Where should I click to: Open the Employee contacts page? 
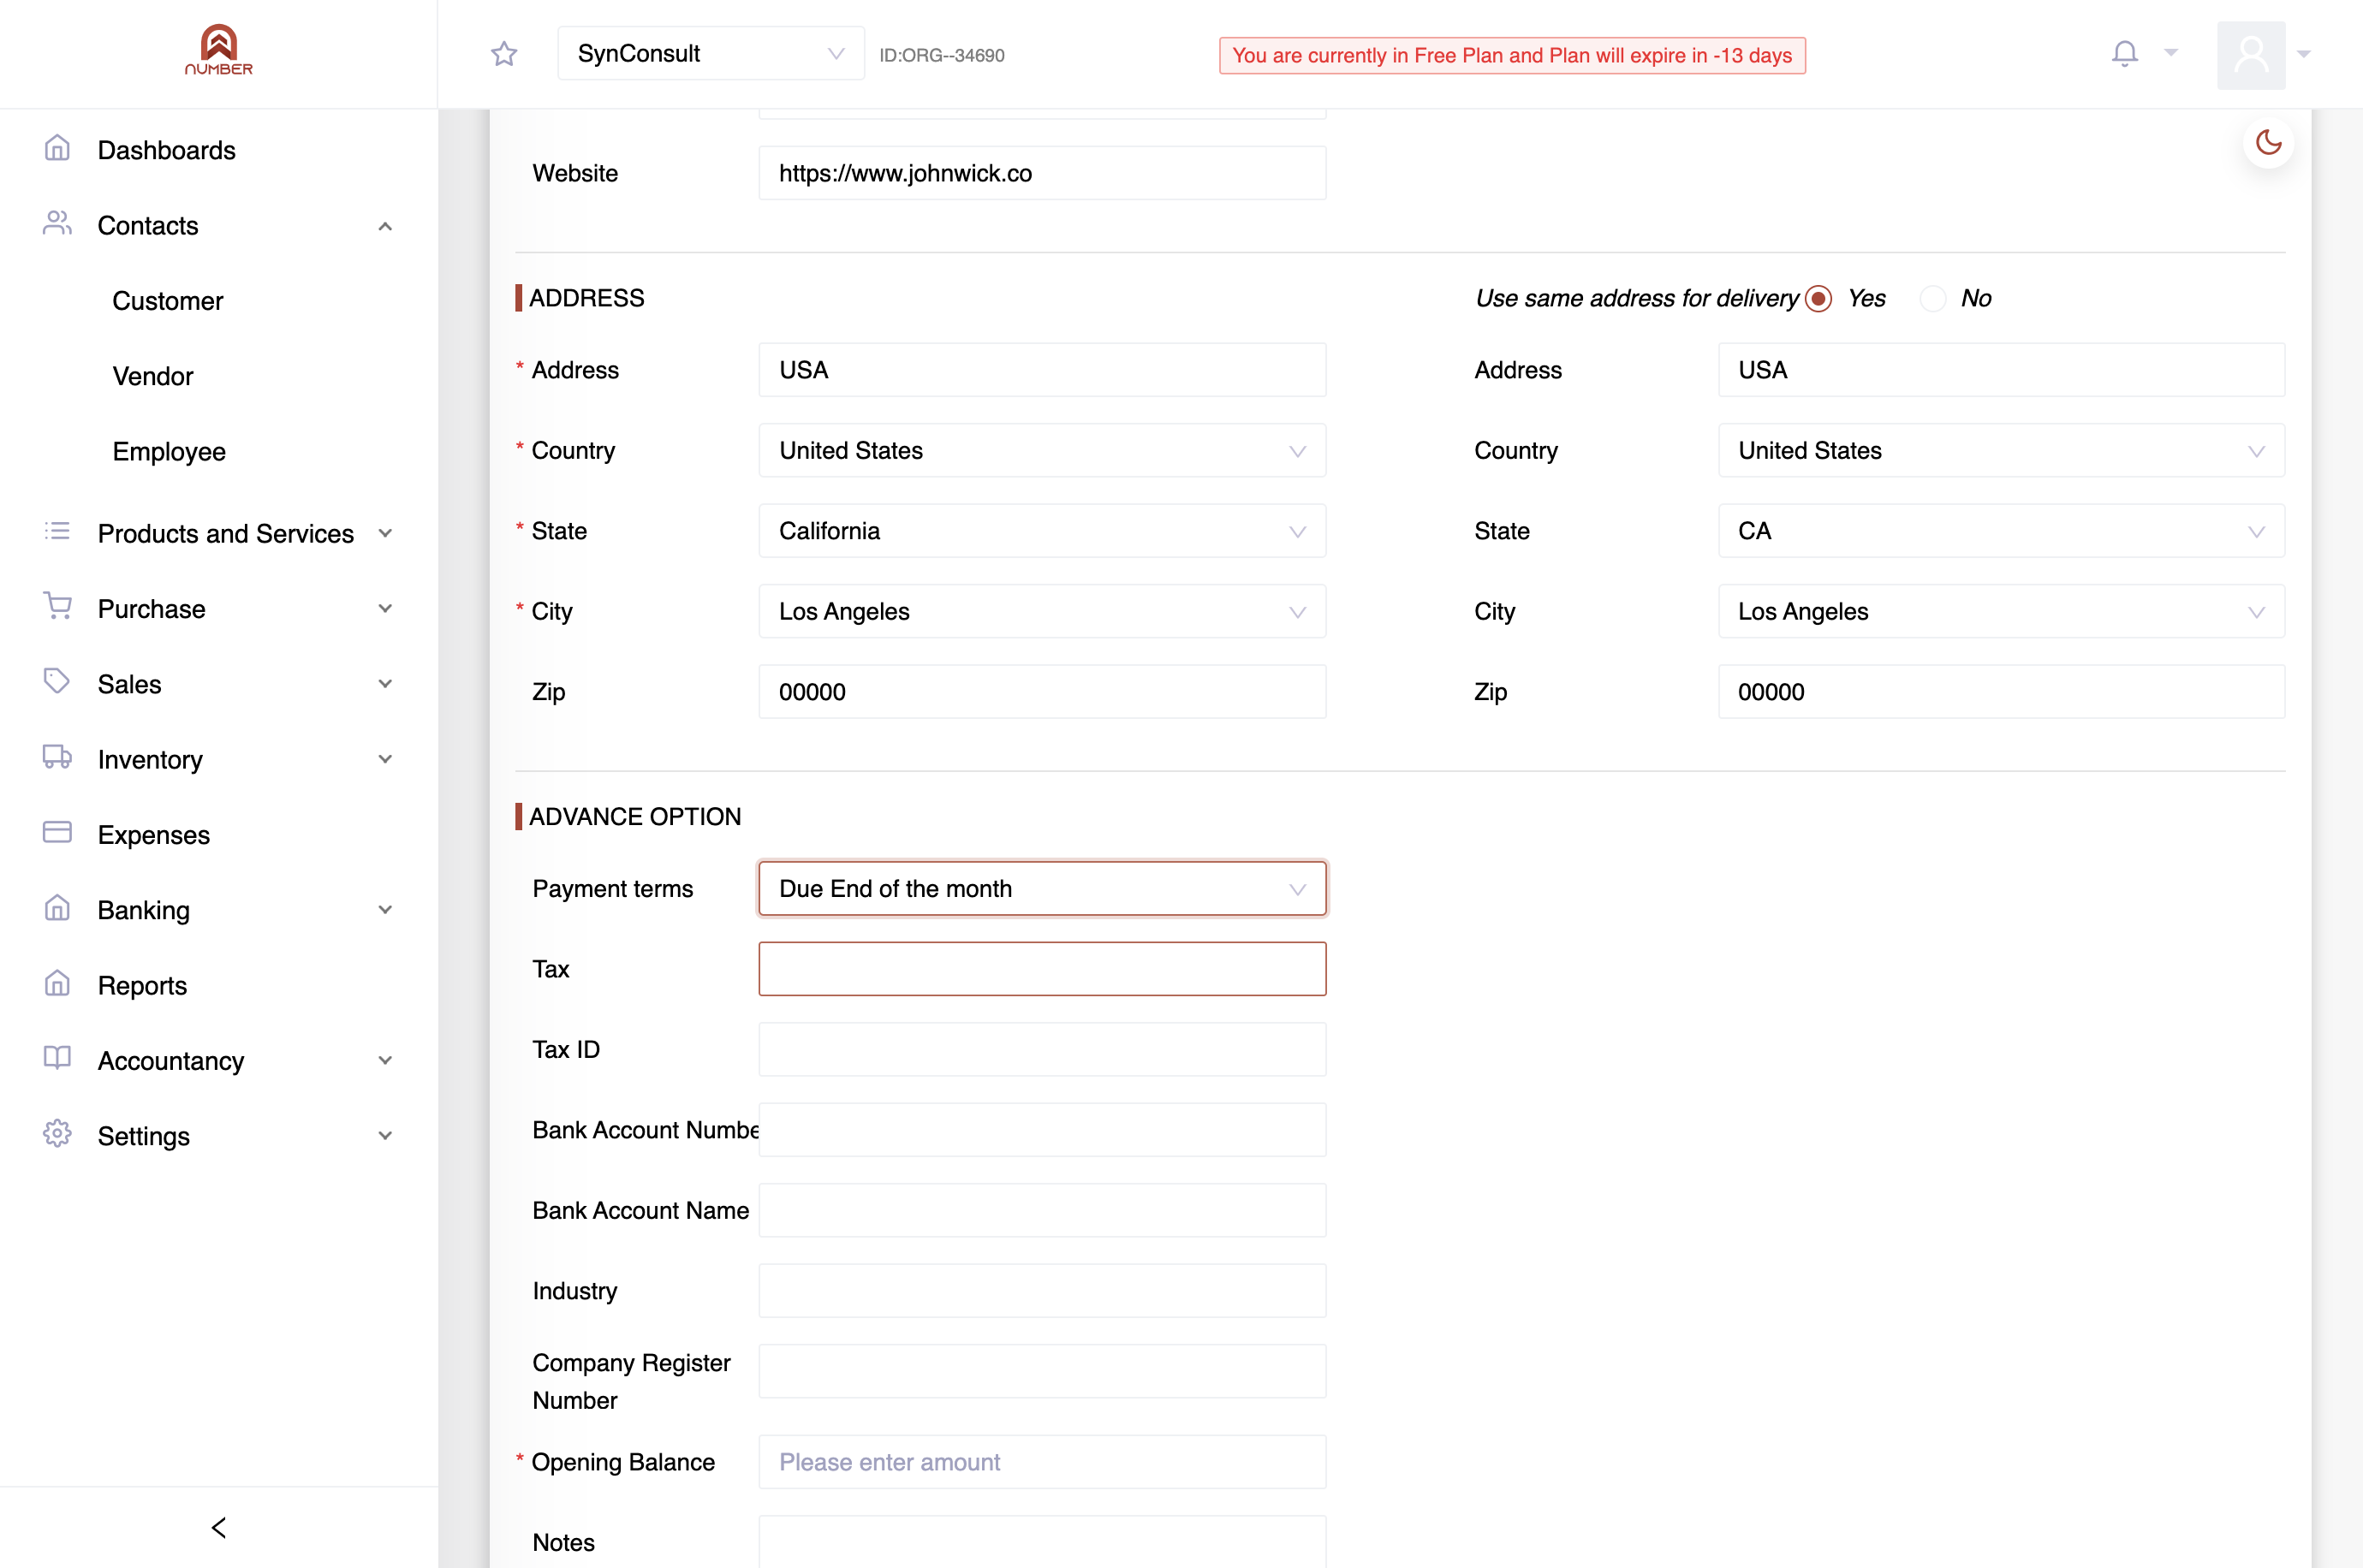pyautogui.click(x=169, y=452)
